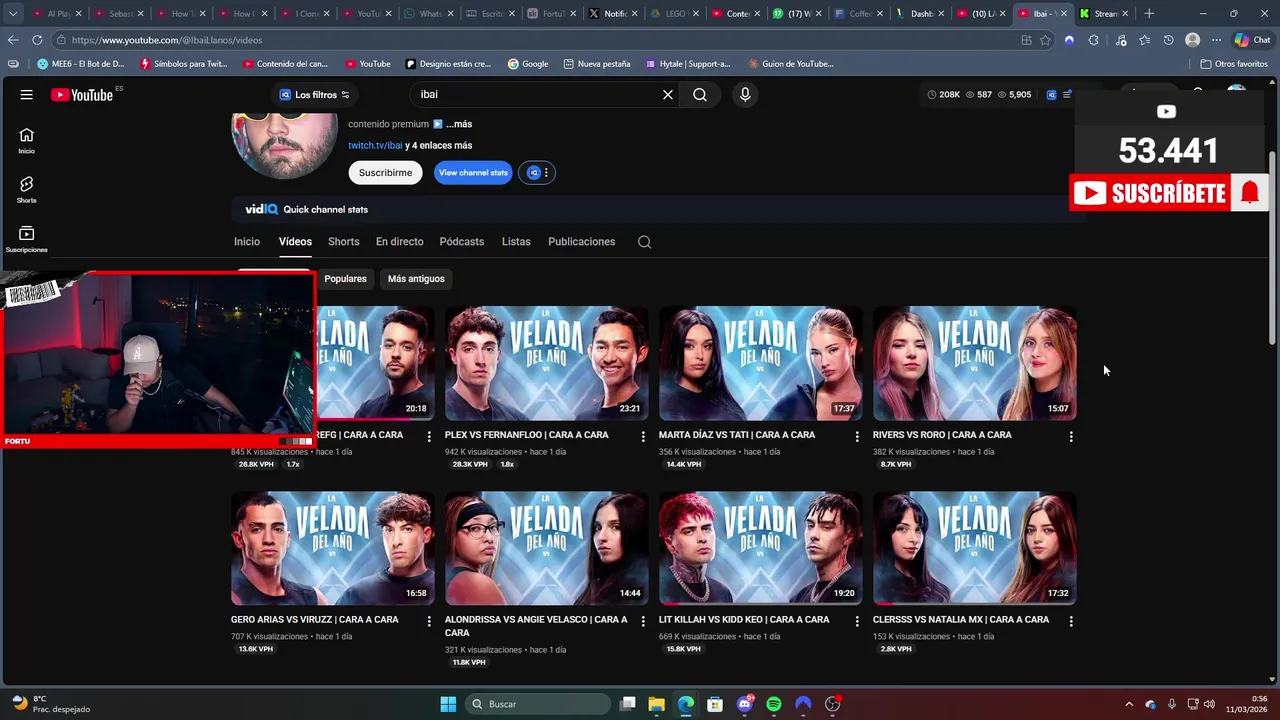Screen dimensions: 1280x720
Task: Open the Windows Start button
Action: [448, 704]
